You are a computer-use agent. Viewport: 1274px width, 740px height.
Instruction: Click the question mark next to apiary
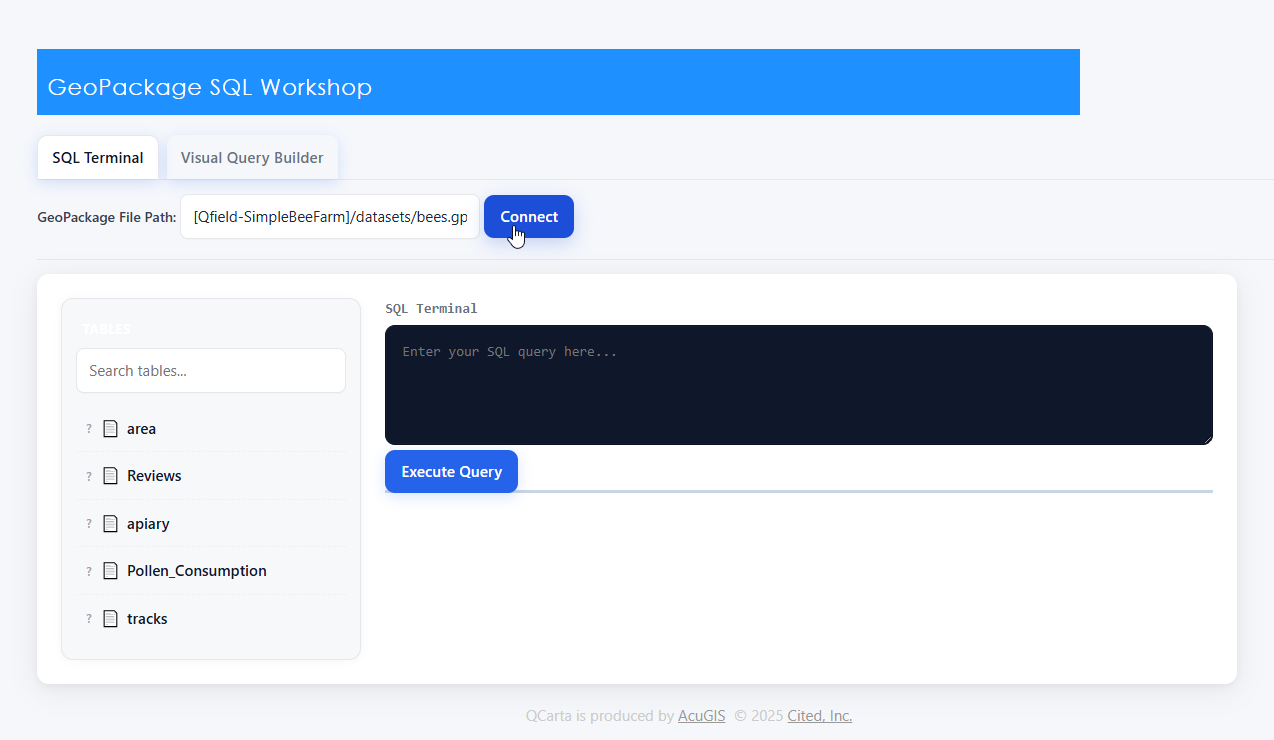(x=89, y=524)
